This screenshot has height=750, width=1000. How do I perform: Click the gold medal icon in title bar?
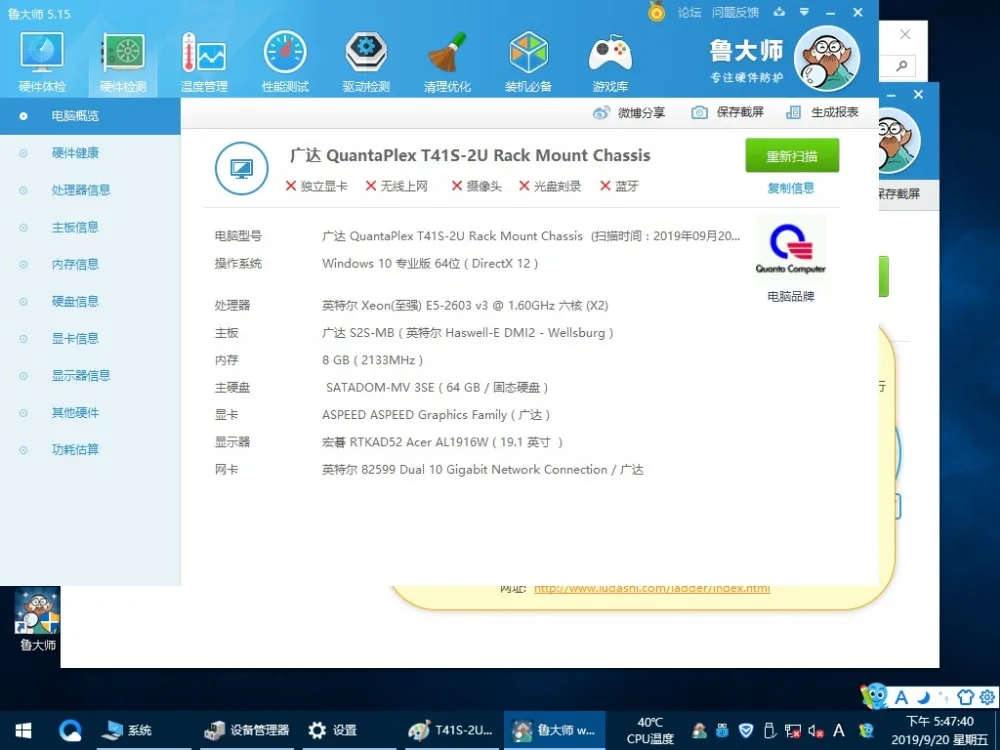(656, 11)
